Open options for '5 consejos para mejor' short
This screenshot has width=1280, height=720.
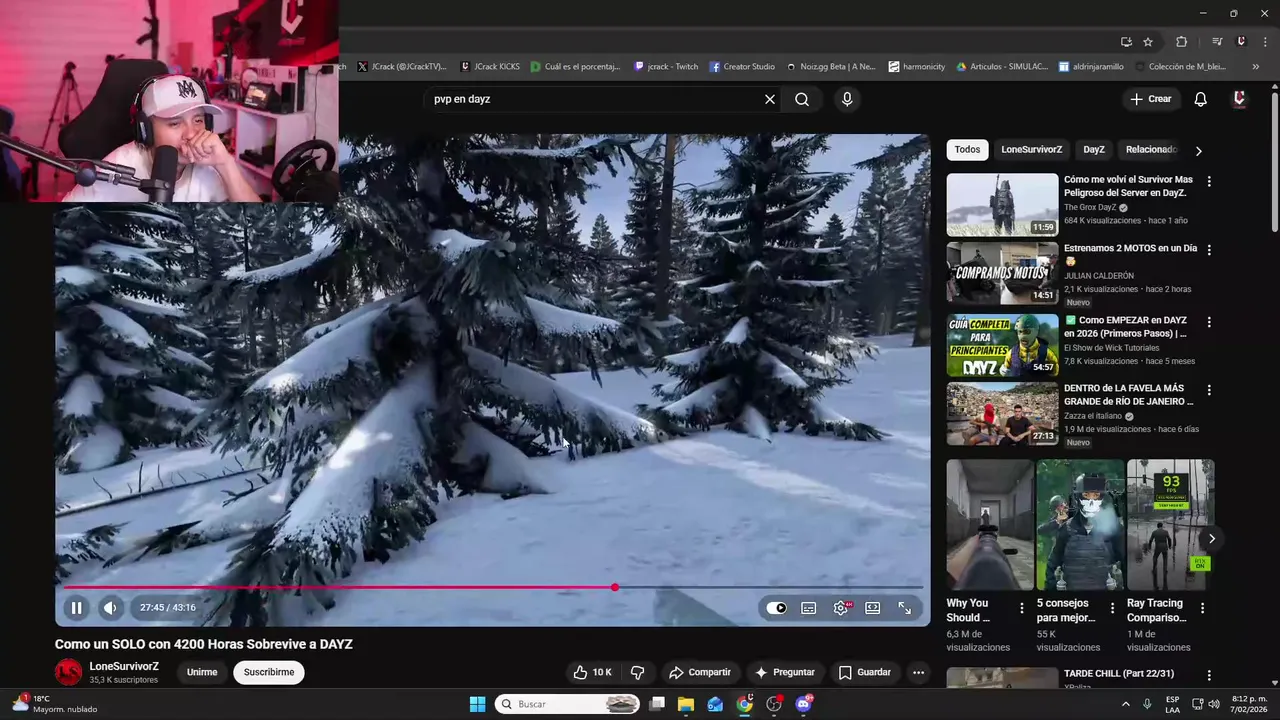tap(1112, 608)
